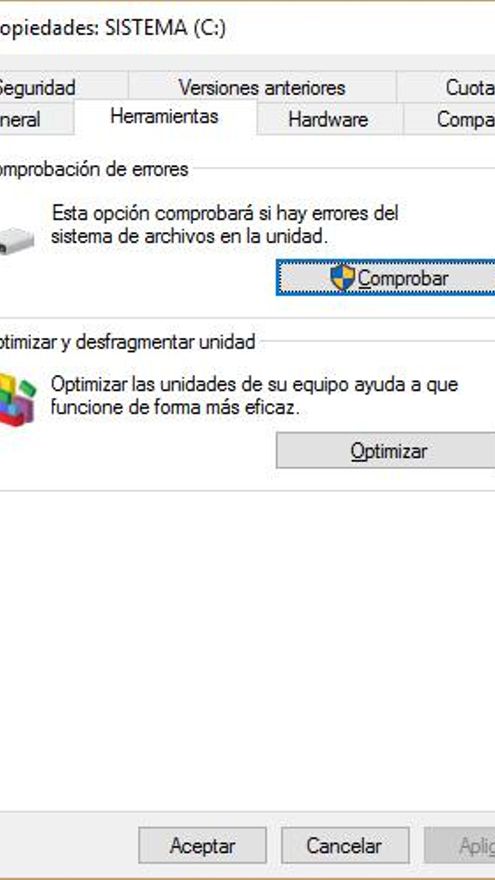Click Comprobar to check the drive for errors
This screenshot has height=880, width=495.
point(386,278)
